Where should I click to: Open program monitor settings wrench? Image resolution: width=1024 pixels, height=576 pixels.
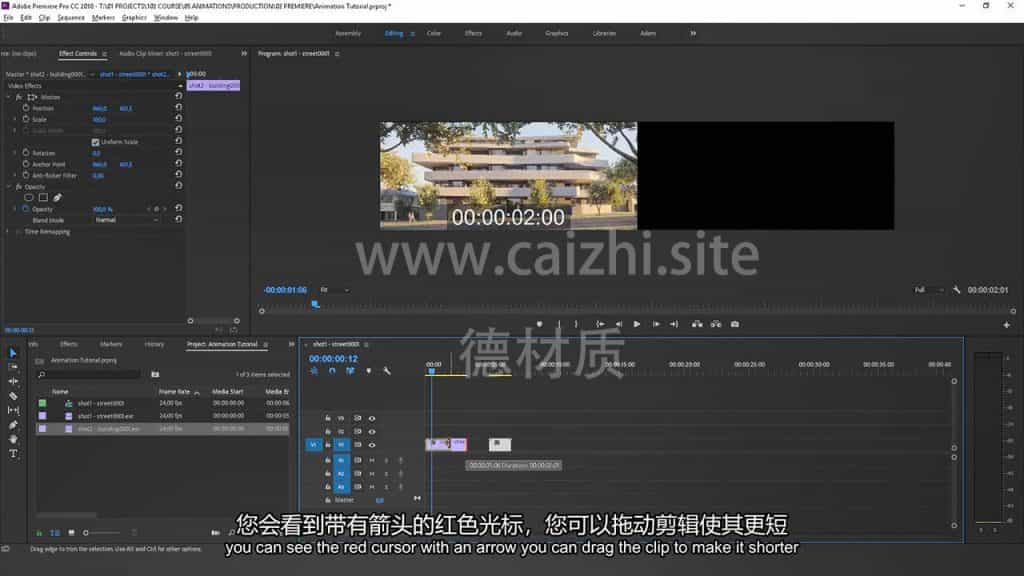[x=956, y=289]
